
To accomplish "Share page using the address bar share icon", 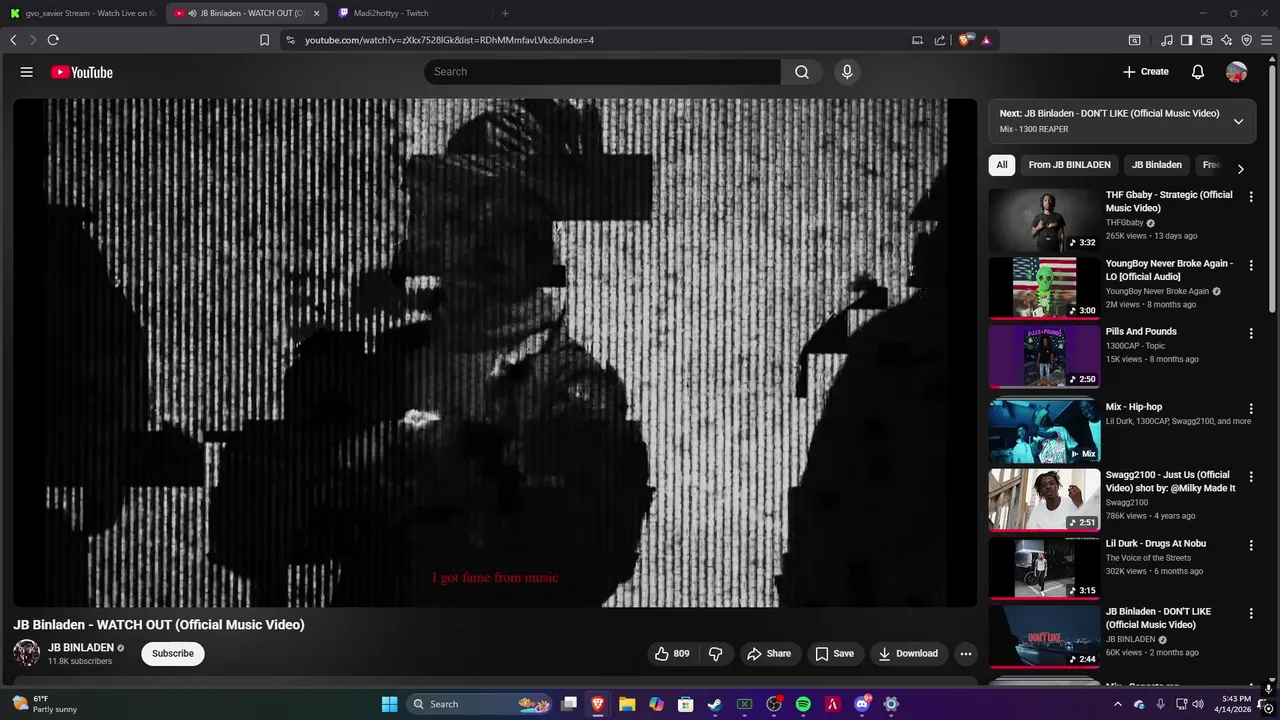I will (940, 40).
